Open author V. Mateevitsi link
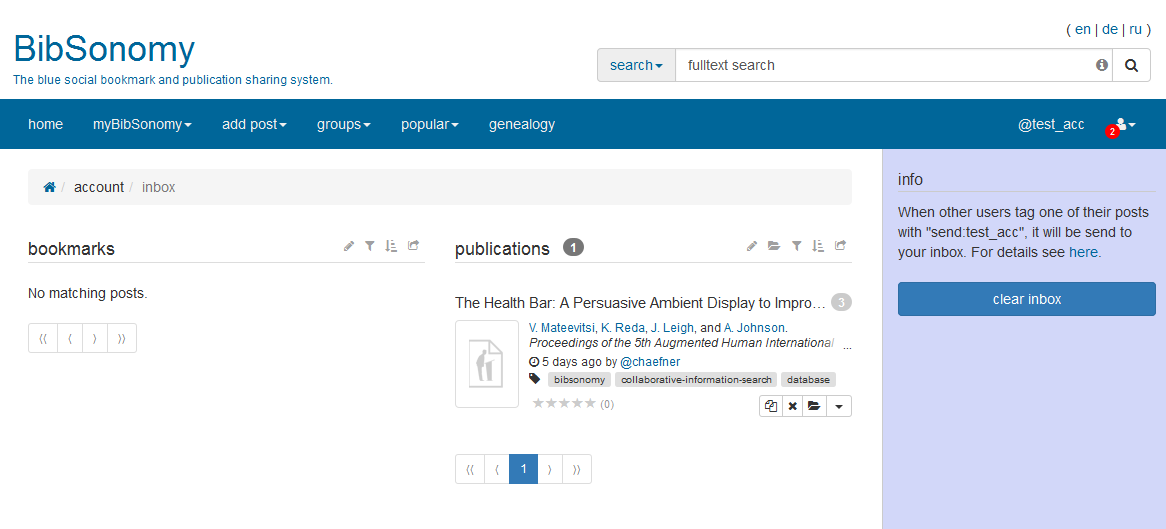The image size is (1166, 529). (x=562, y=327)
